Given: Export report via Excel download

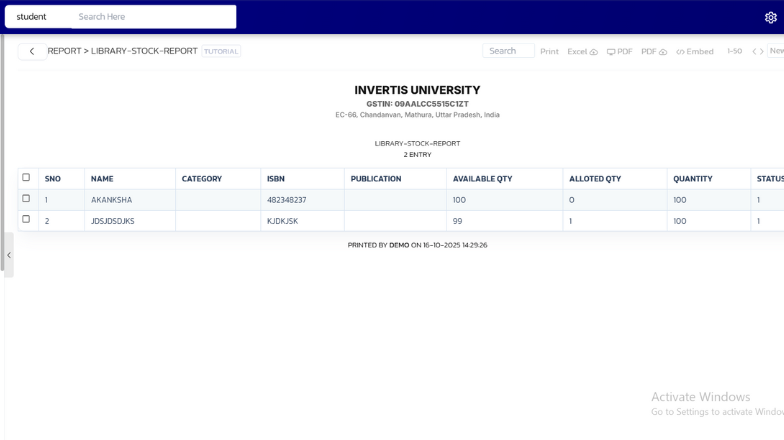Looking at the screenshot, I should tap(582, 51).
